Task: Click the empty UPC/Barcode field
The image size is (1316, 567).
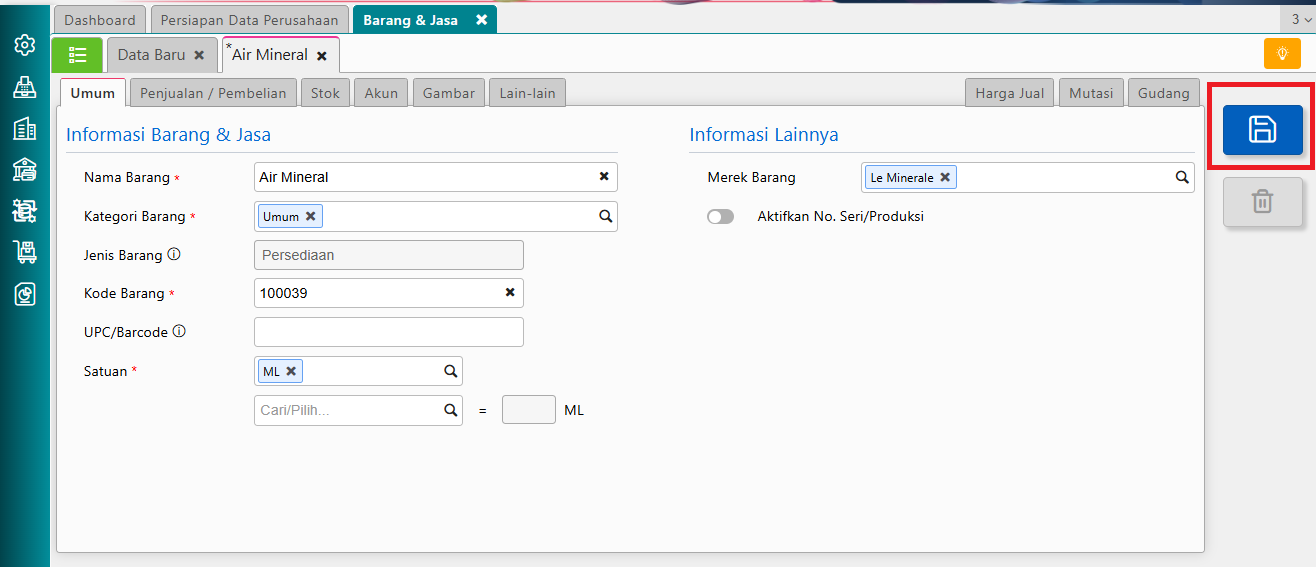Action: [x=389, y=332]
